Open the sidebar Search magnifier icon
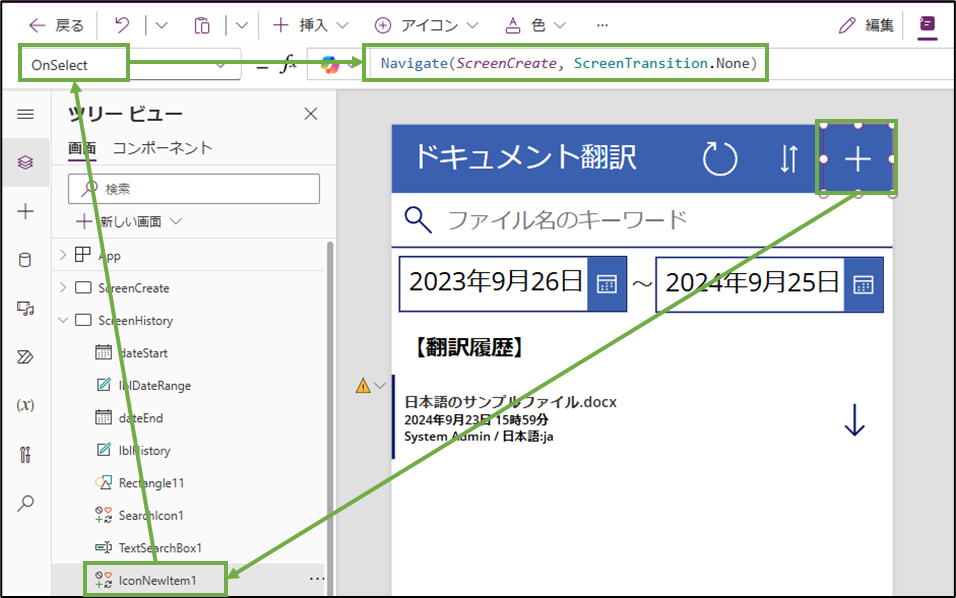Image resolution: width=956 pixels, height=598 pixels. (x=26, y=503)
